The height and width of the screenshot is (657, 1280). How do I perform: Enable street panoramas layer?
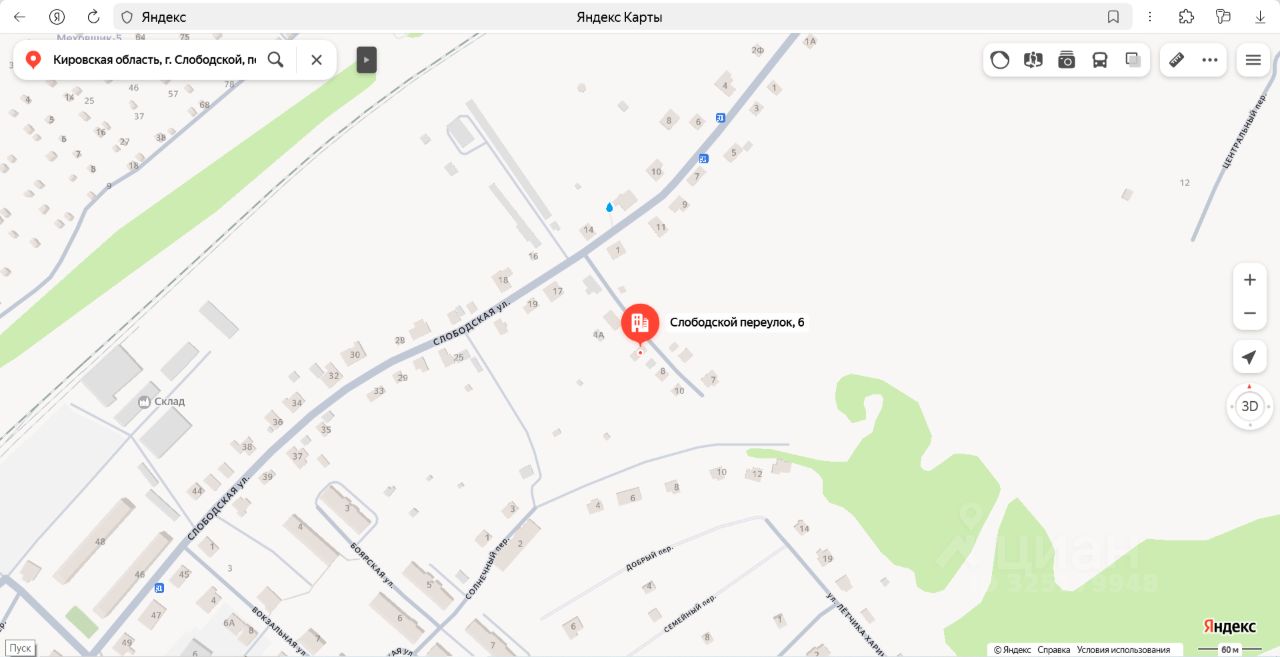[x=1033, y=60]
